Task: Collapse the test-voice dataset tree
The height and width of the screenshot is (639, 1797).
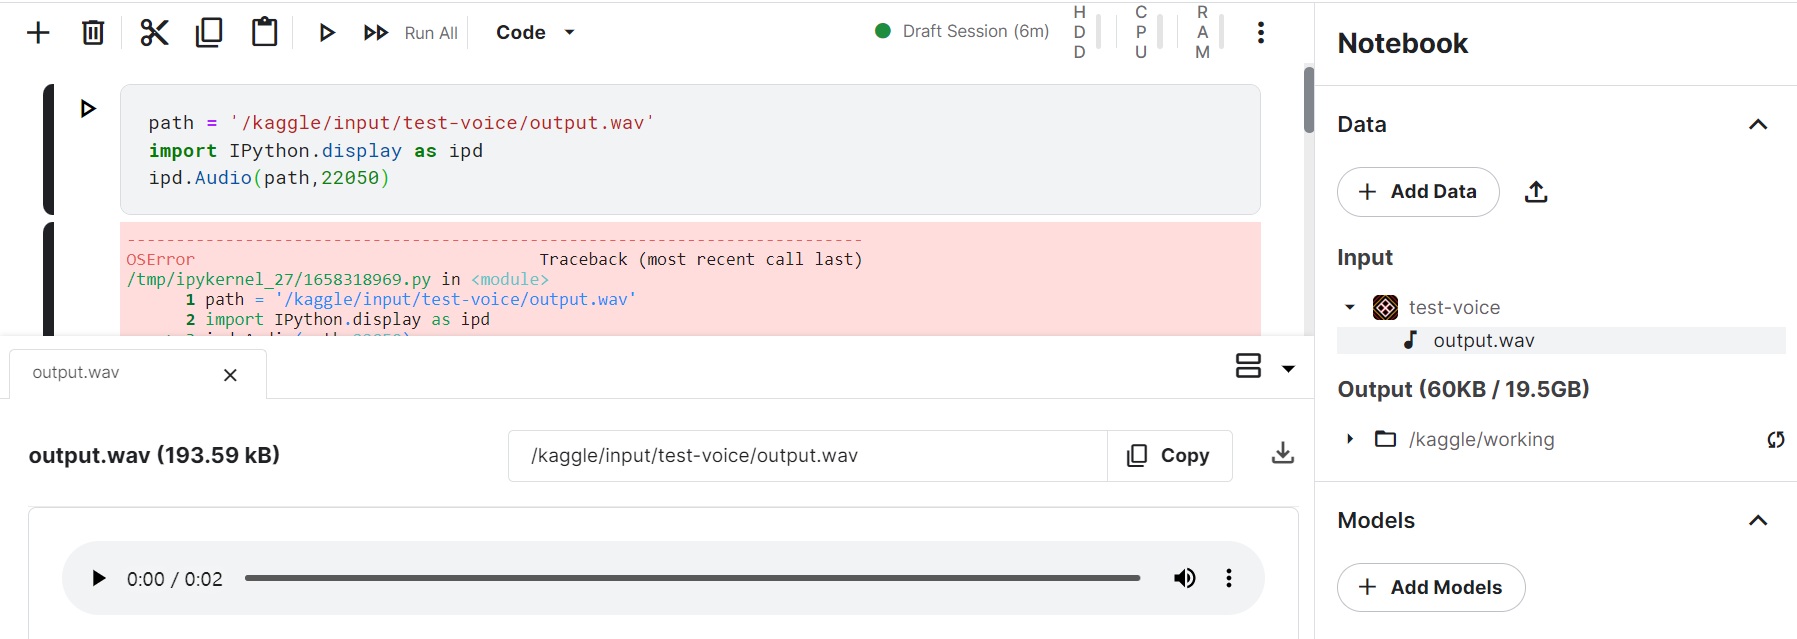Action: pos(1350,307)
